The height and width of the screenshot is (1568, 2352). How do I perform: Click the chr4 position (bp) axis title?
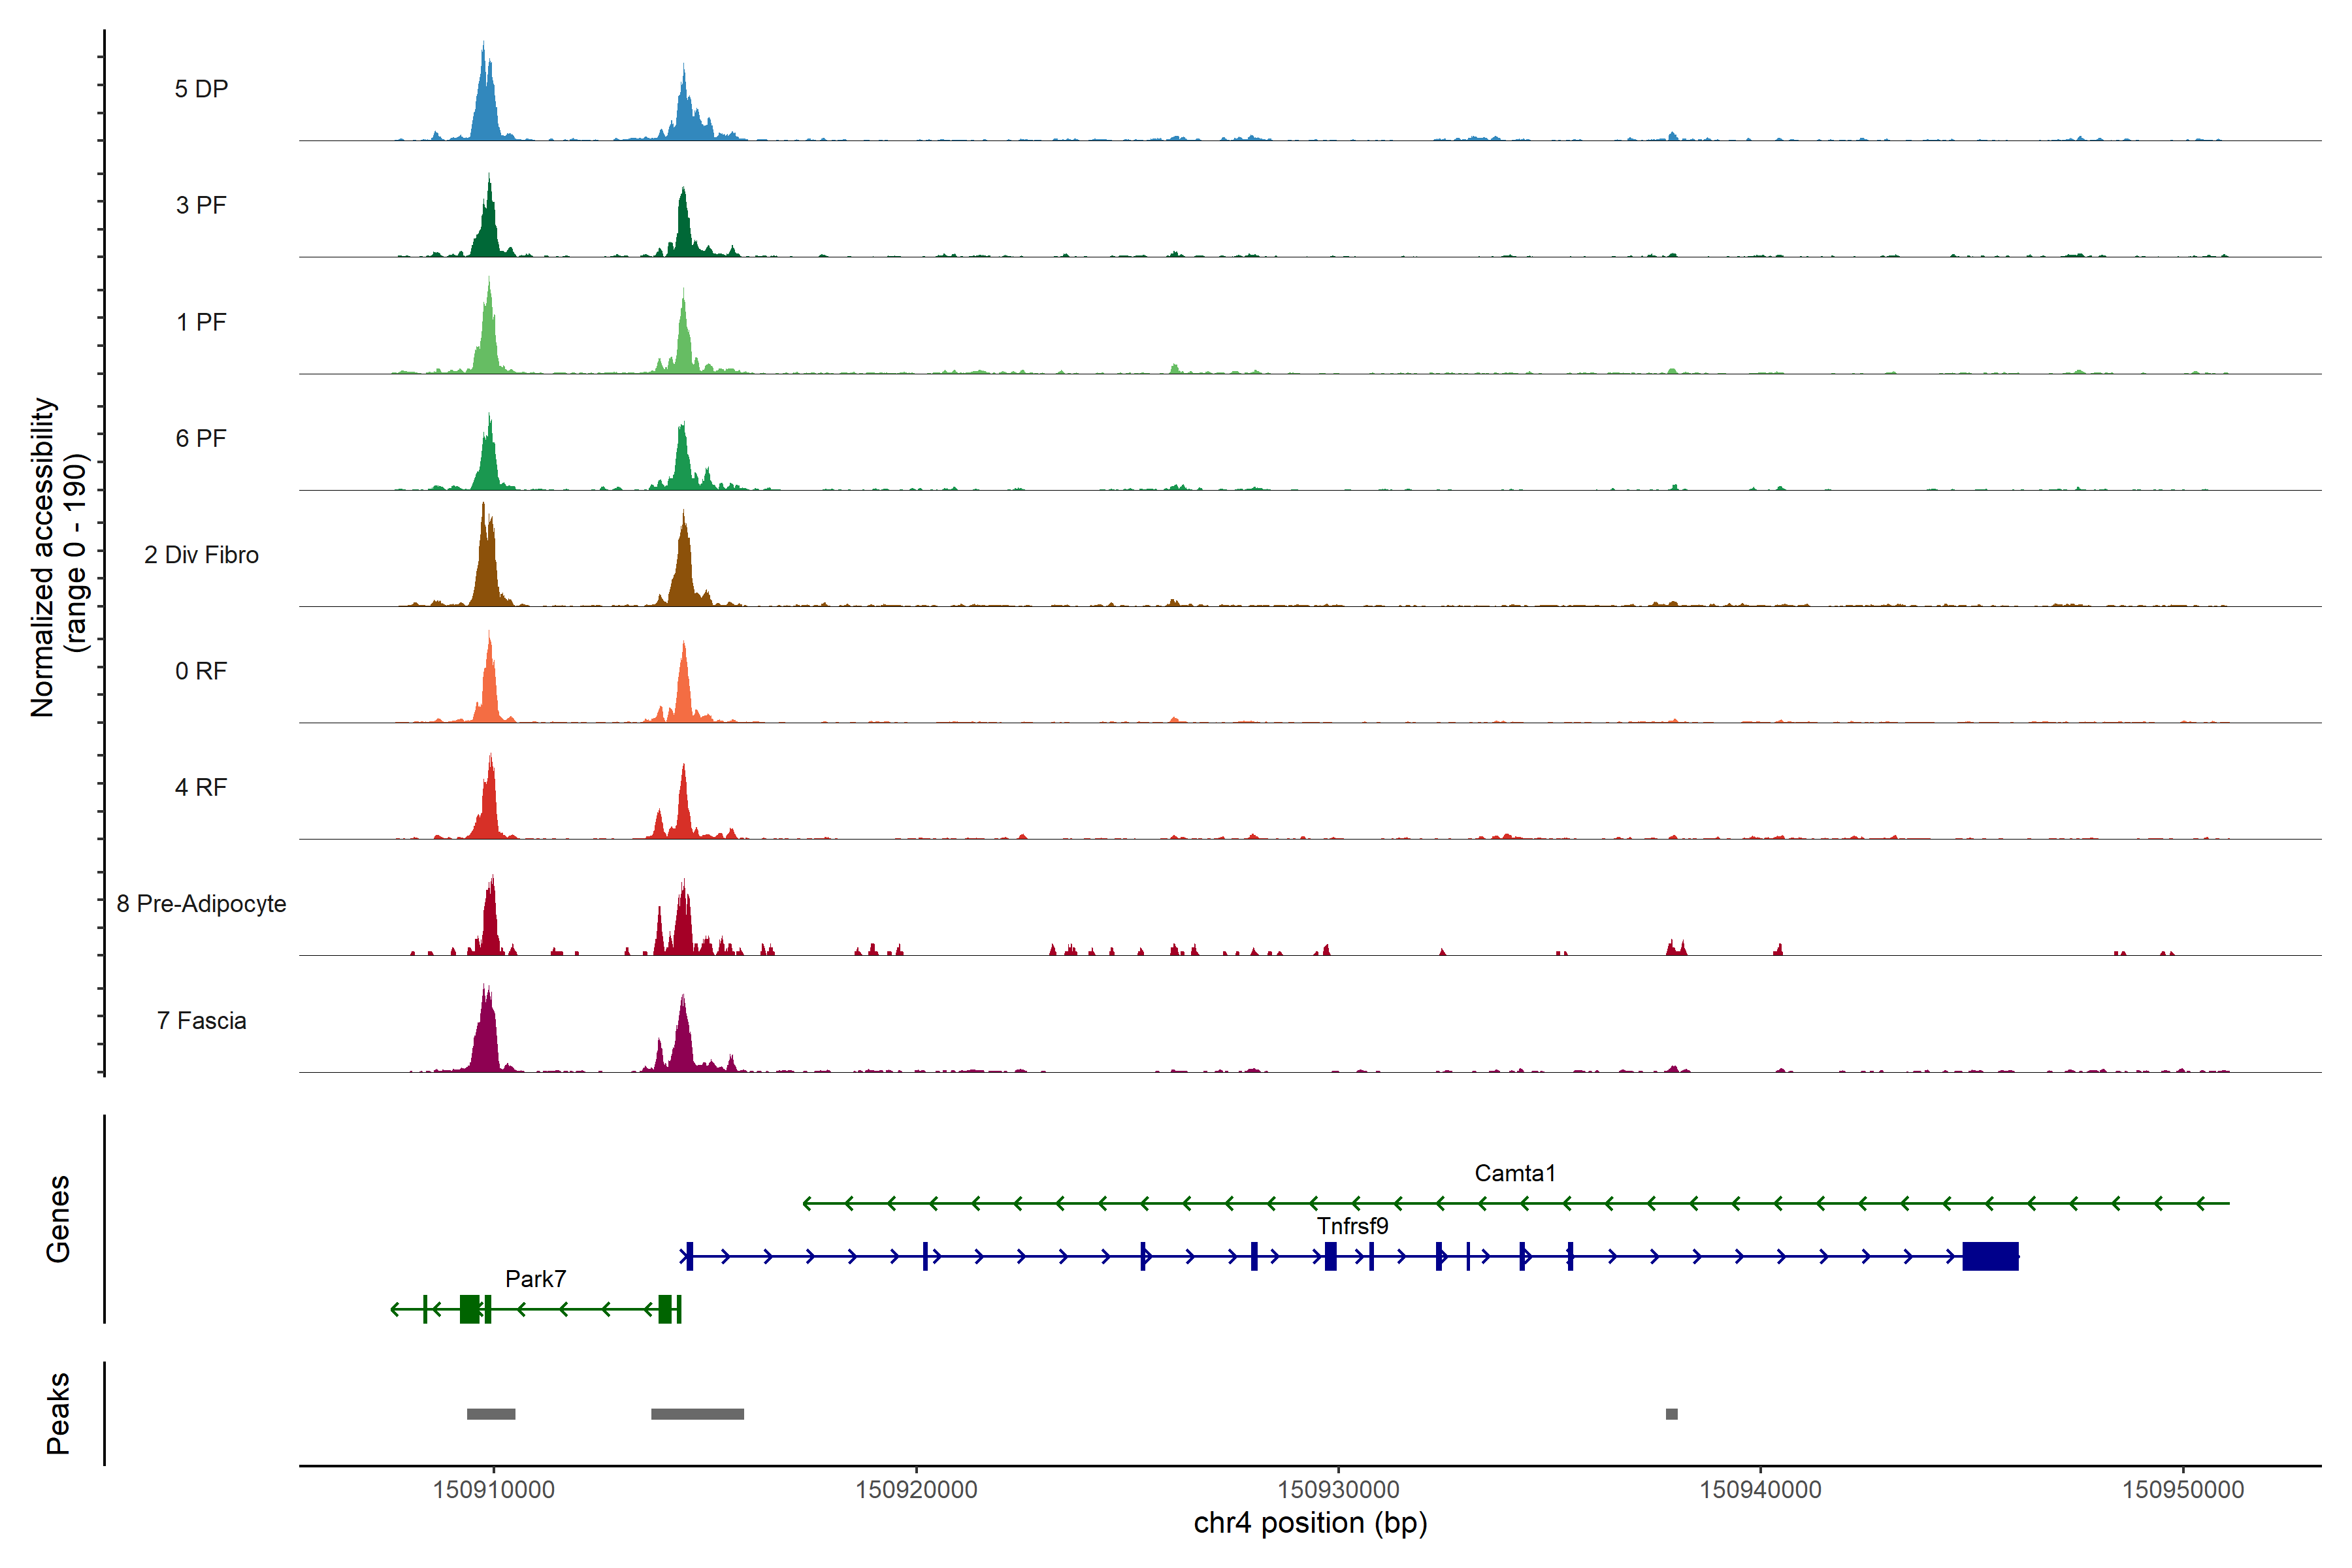[1310, 1524]
